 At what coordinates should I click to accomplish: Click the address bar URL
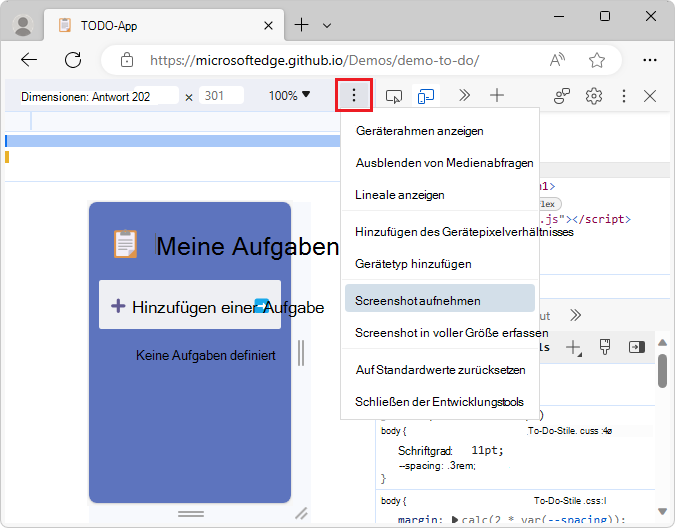coord(315,60)
